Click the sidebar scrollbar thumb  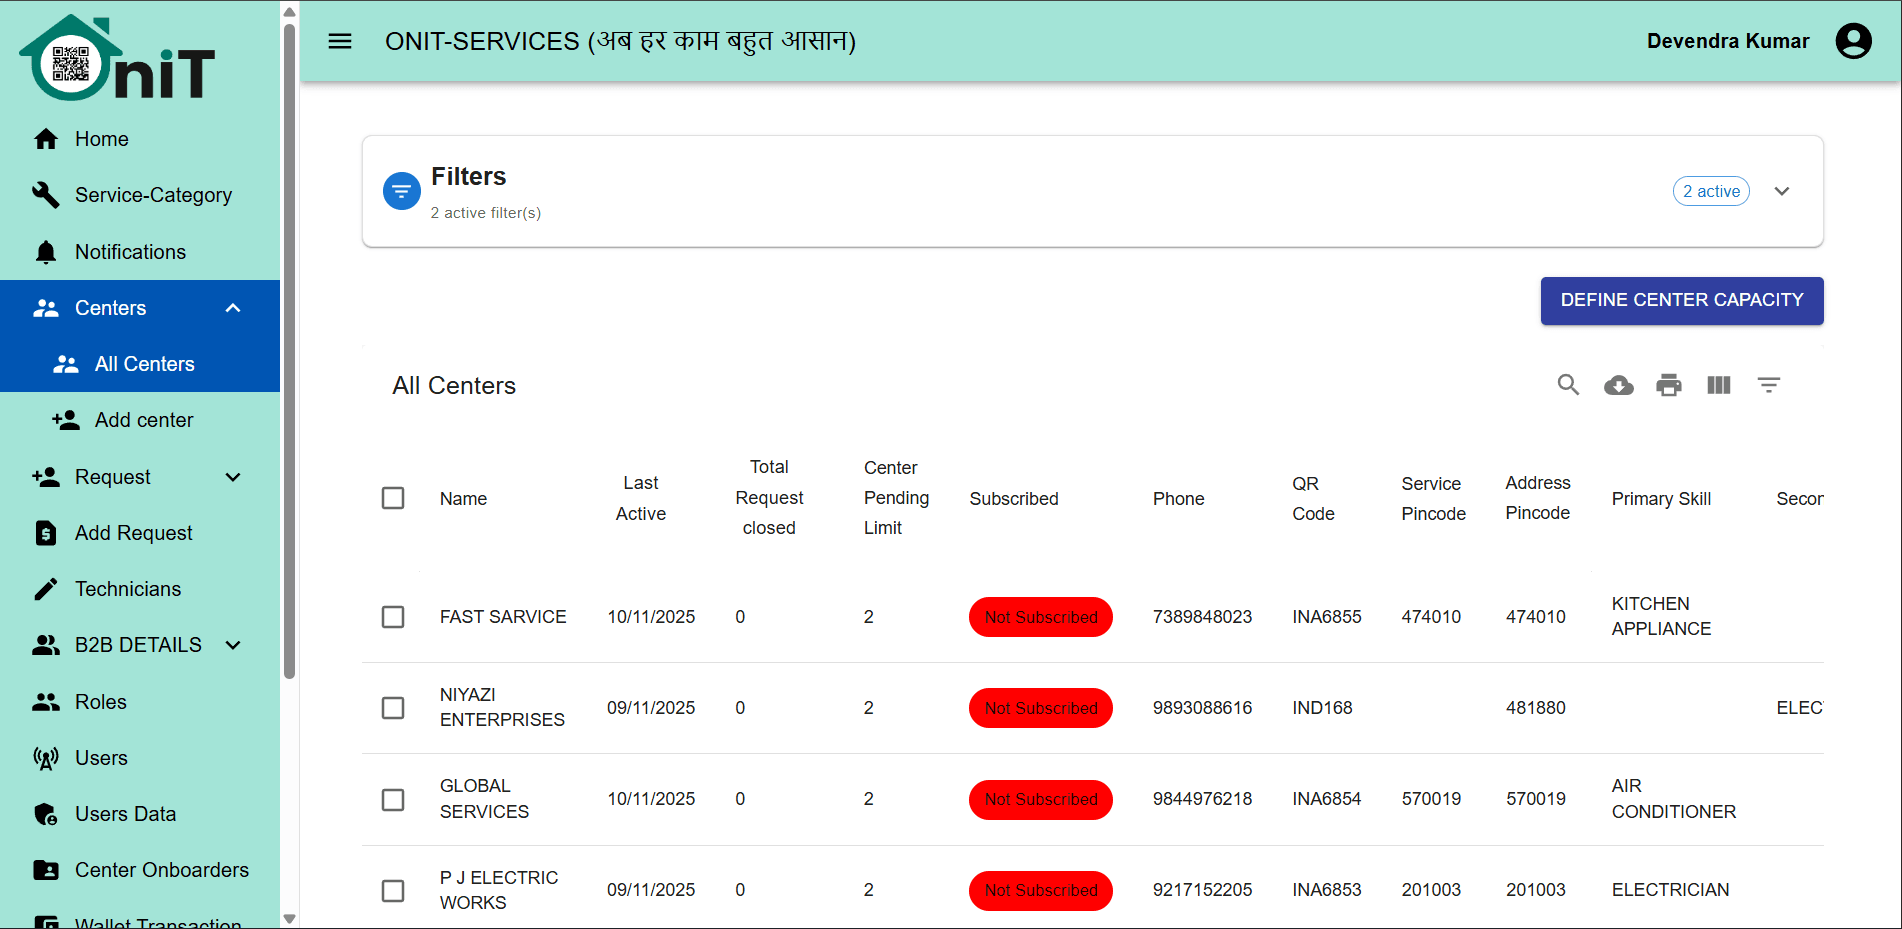tap(290, 350)
